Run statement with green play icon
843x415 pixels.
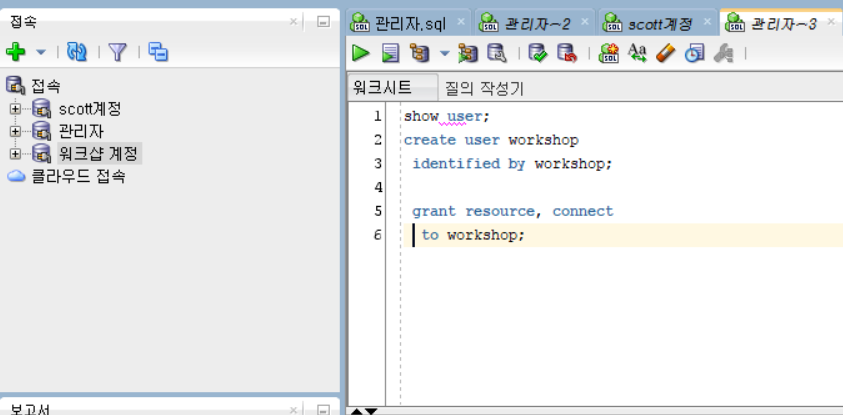click(361, 53)
